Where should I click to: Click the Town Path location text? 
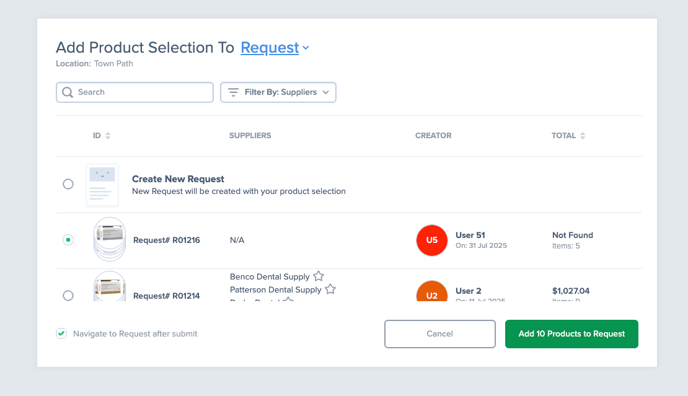113,64
